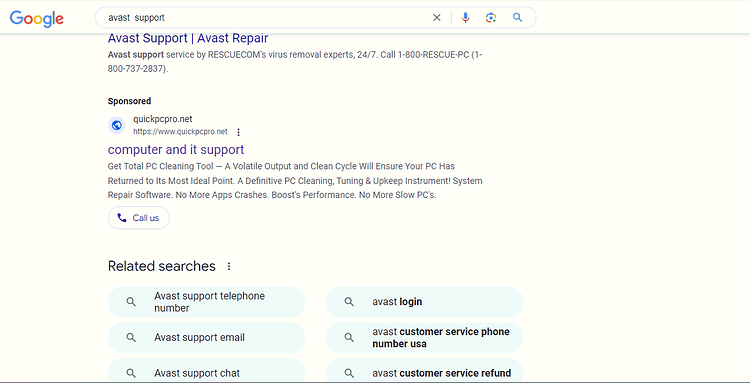
Task: Click the Get Total PC Cleaning Tool description
Action: click(295, 181)
